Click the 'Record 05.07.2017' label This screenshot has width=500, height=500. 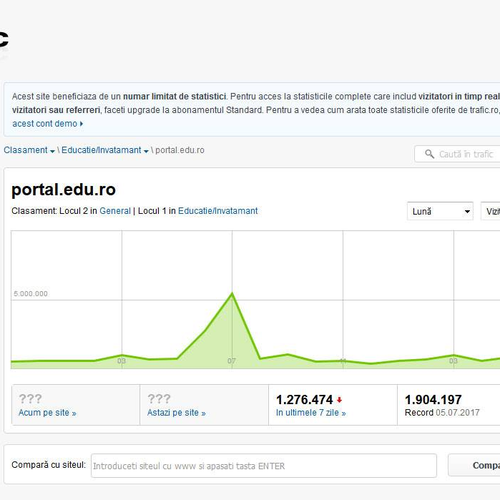(x=442, y=413)
